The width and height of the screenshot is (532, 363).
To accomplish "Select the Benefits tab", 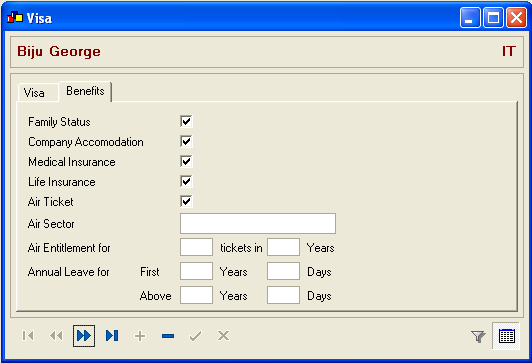I will point(85,91).
